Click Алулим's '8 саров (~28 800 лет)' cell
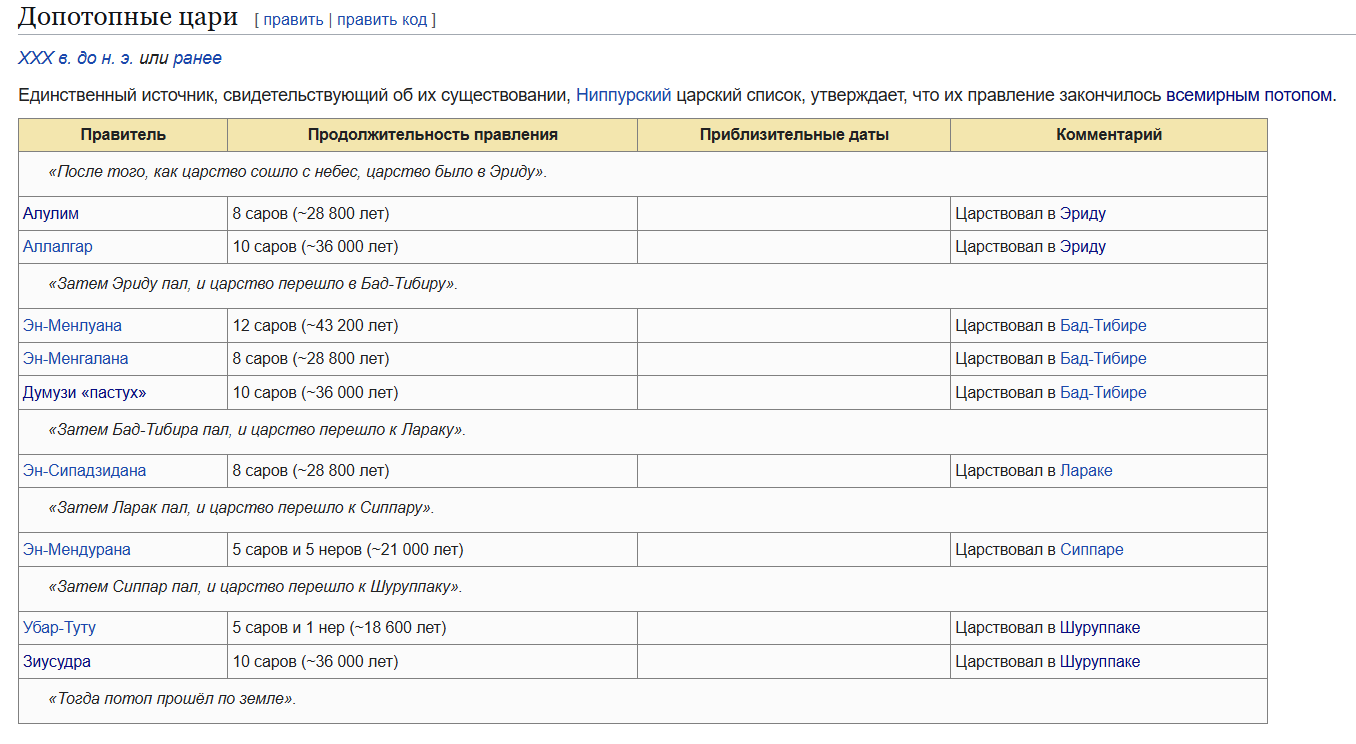 tap(433, 213)
